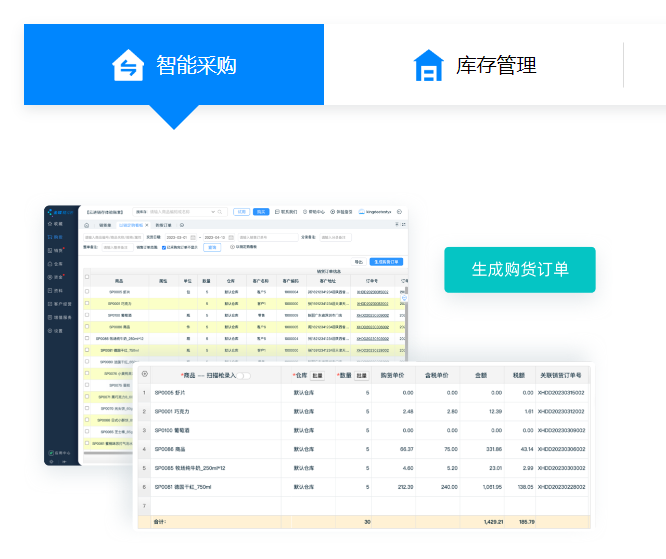
Task: Open 资料 module in the sidebar
Action: tap(56, 291)
